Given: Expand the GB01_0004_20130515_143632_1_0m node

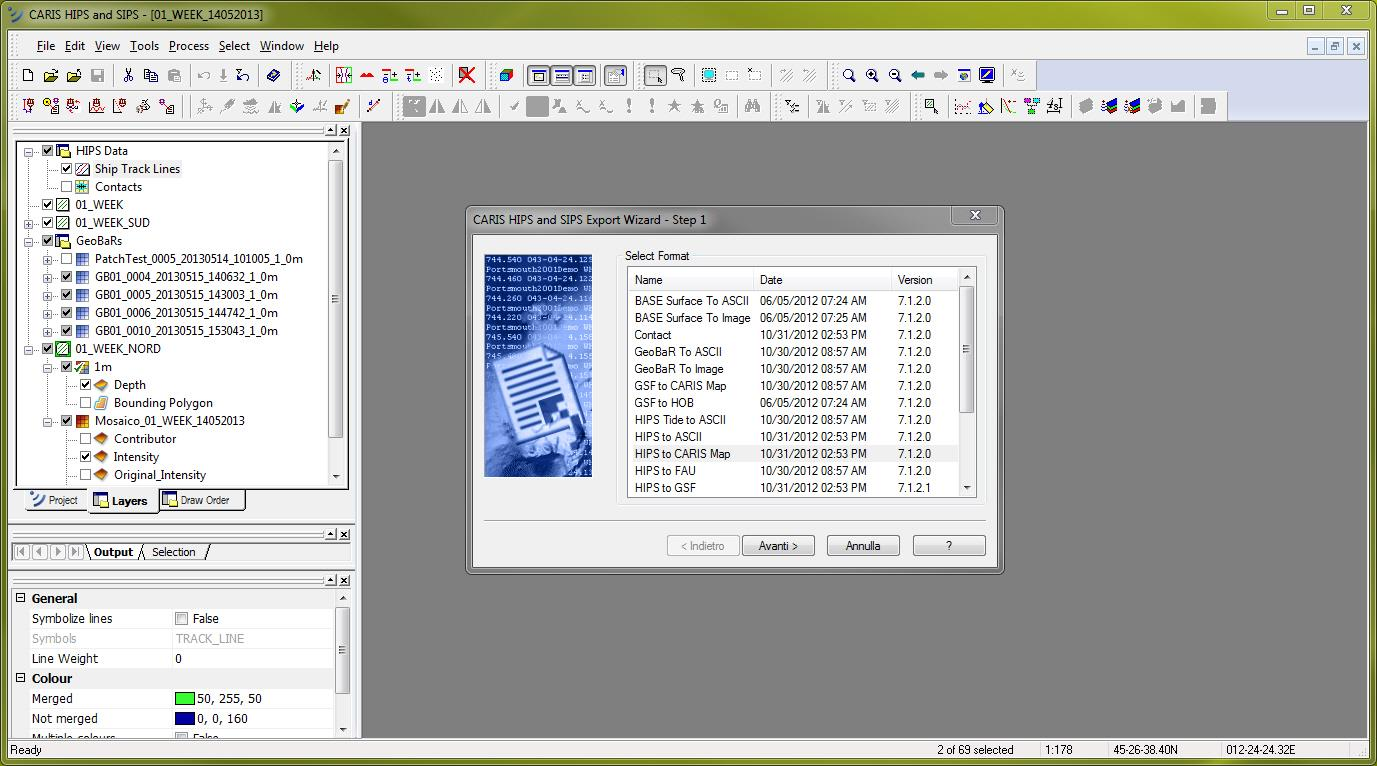Looking at the screenshot, I should point(48,277).
